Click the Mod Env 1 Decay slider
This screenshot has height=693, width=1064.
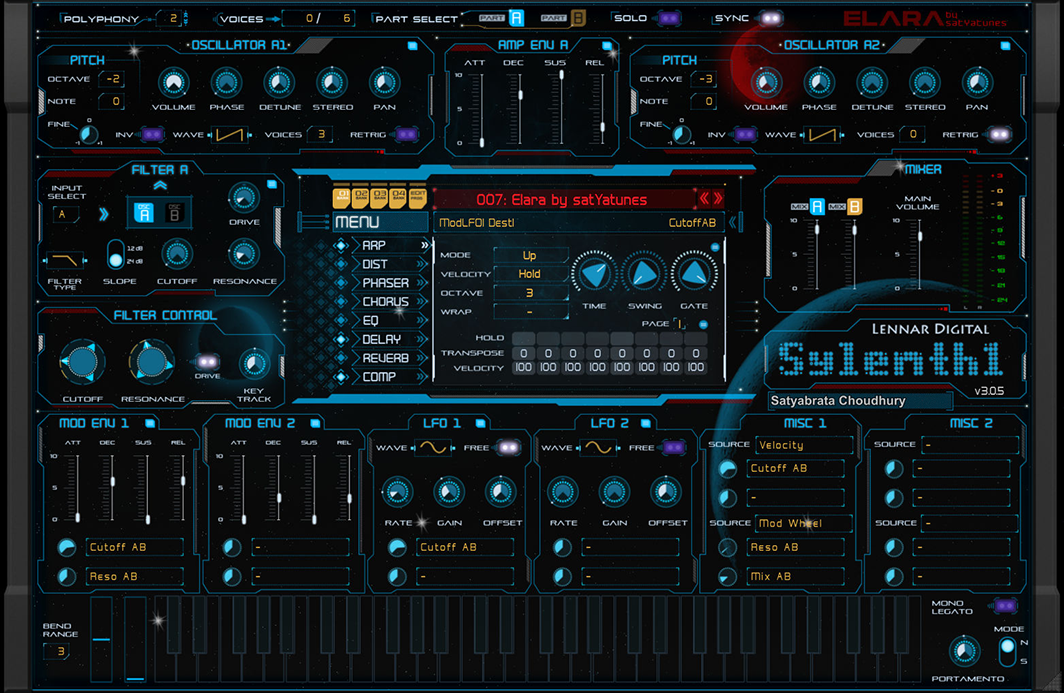coord(112,489)
